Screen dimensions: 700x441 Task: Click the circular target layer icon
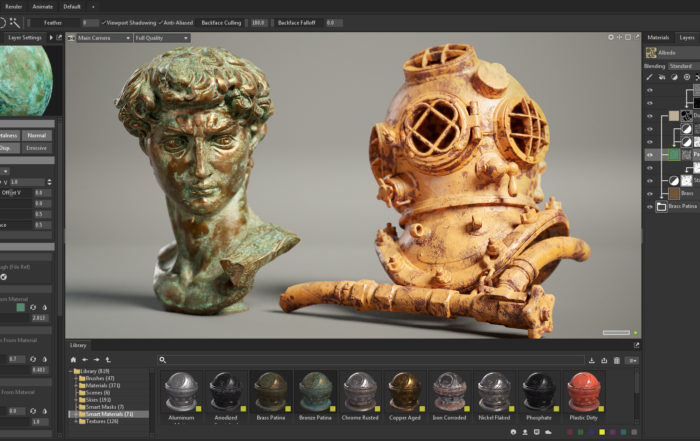pyautogui.click(x=687, y=77)
